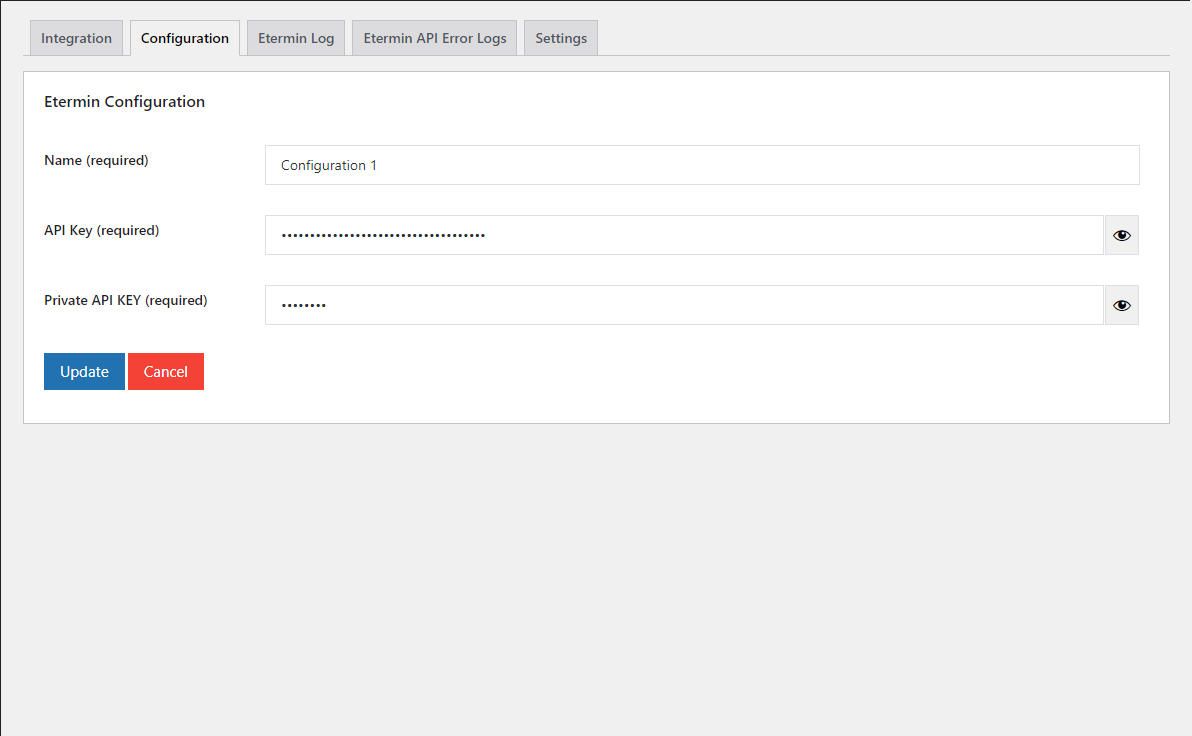Screen dimensions: 1192x736
Task: Click the blue Update button
Action: click(x=84, y=372)
